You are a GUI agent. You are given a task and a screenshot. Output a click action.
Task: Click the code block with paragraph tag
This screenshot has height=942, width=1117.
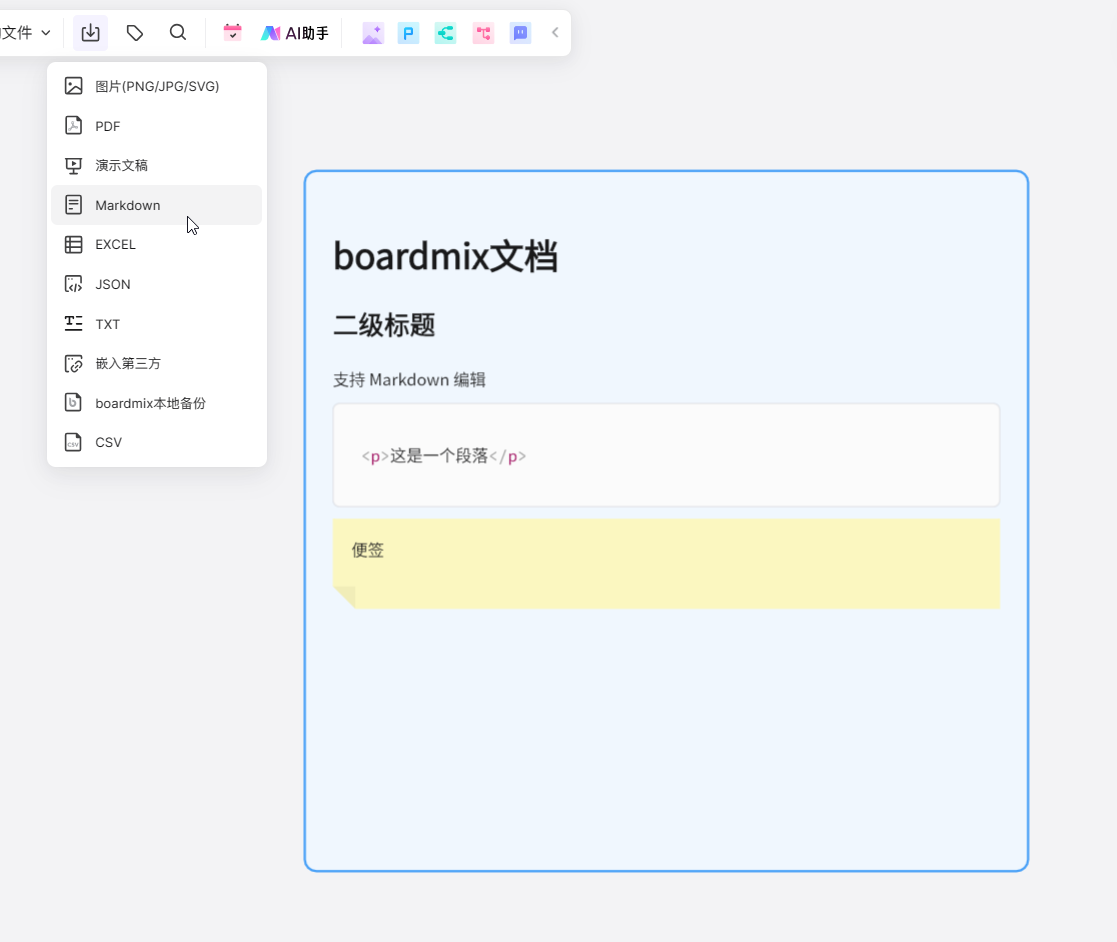click(x=666, y=456)
